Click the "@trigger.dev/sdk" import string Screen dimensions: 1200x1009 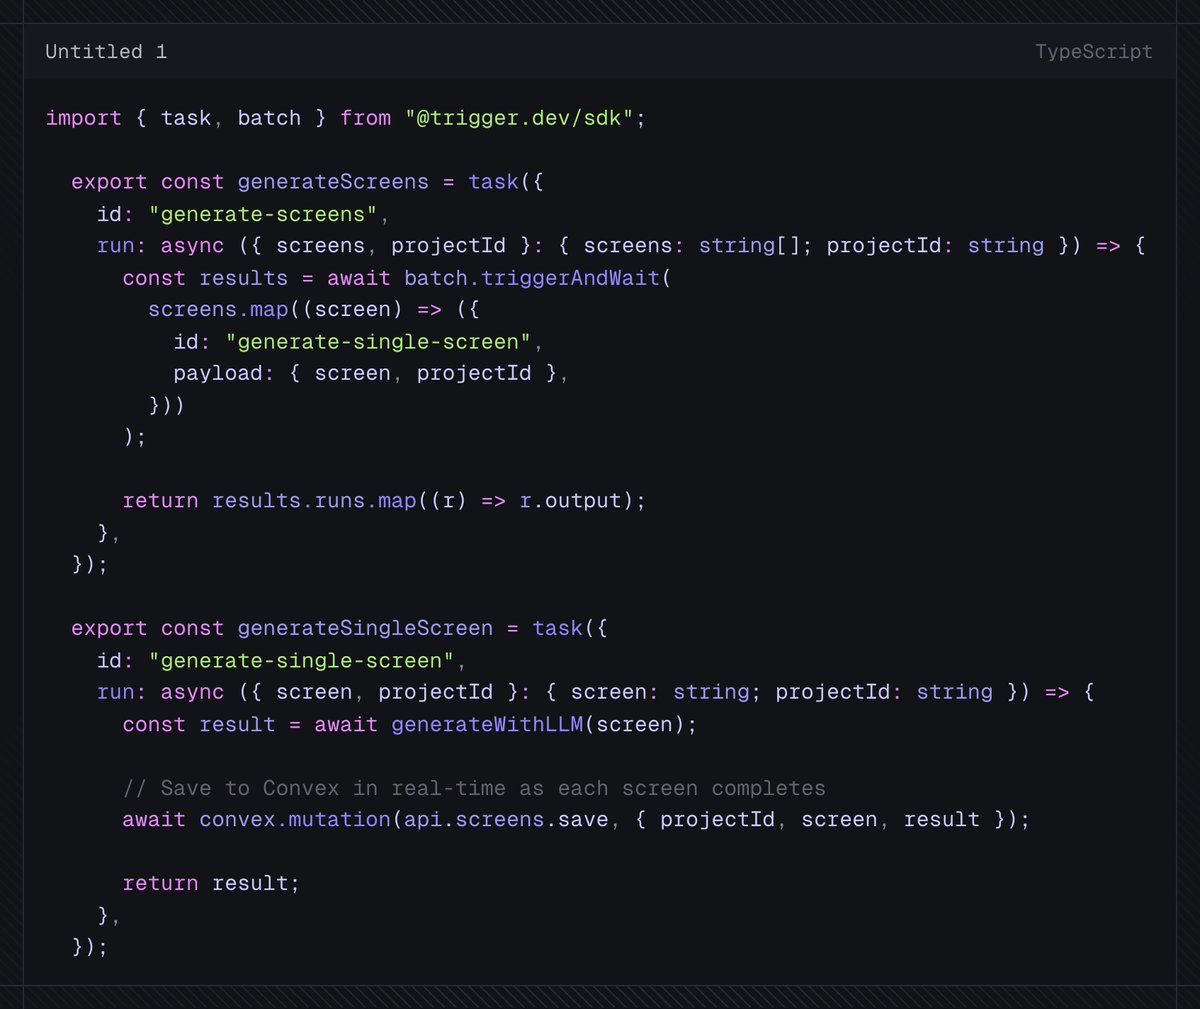(519, 118)
